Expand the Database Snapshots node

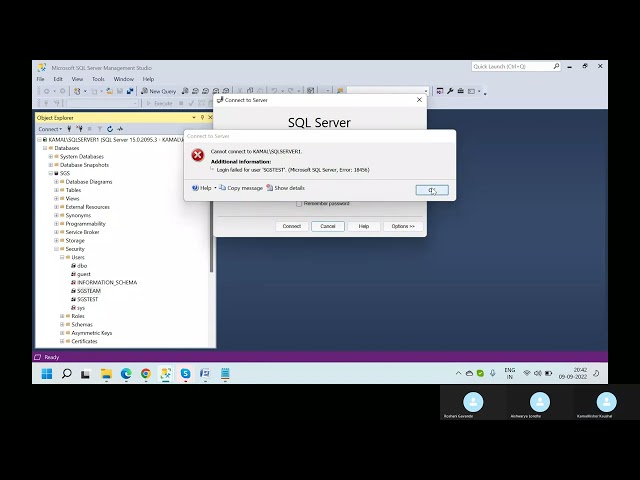(x=51, y=165)
